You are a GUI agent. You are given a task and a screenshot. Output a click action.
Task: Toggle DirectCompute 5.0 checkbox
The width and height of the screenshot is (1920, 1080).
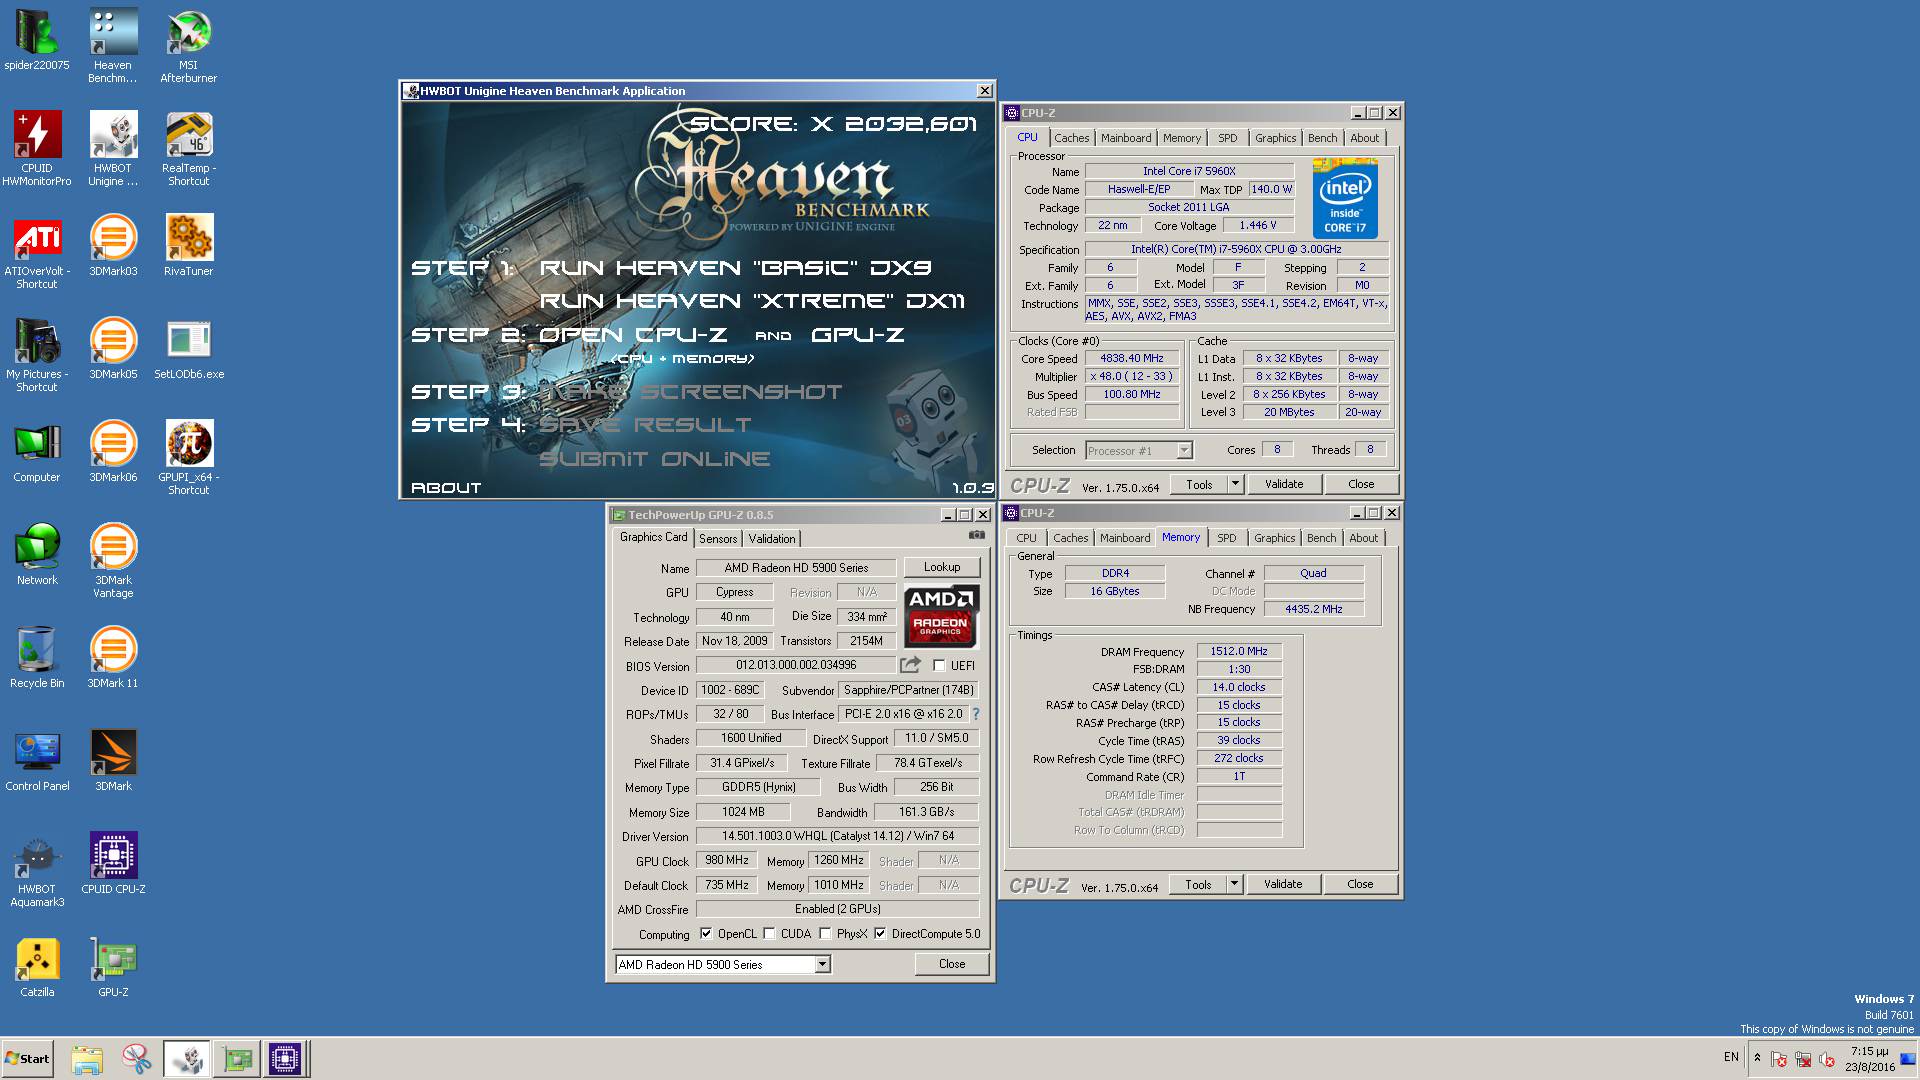point(880,934)
